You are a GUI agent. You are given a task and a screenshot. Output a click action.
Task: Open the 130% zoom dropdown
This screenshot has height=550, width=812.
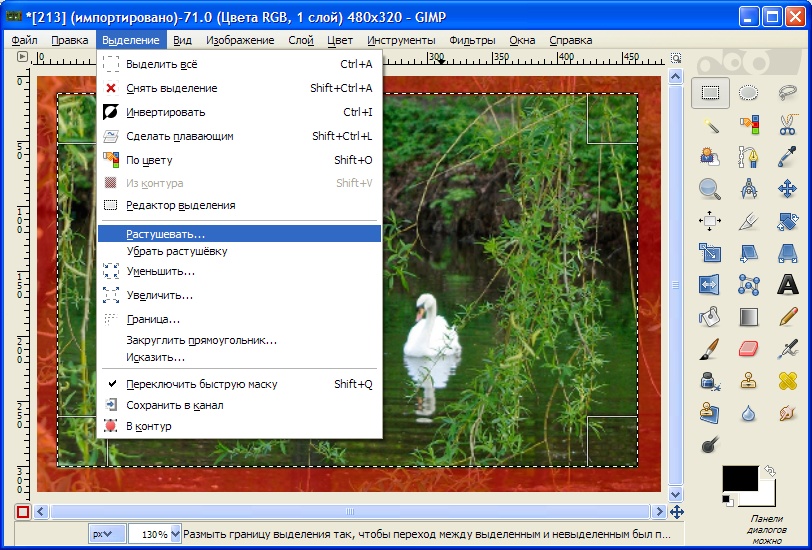point(176,533)
